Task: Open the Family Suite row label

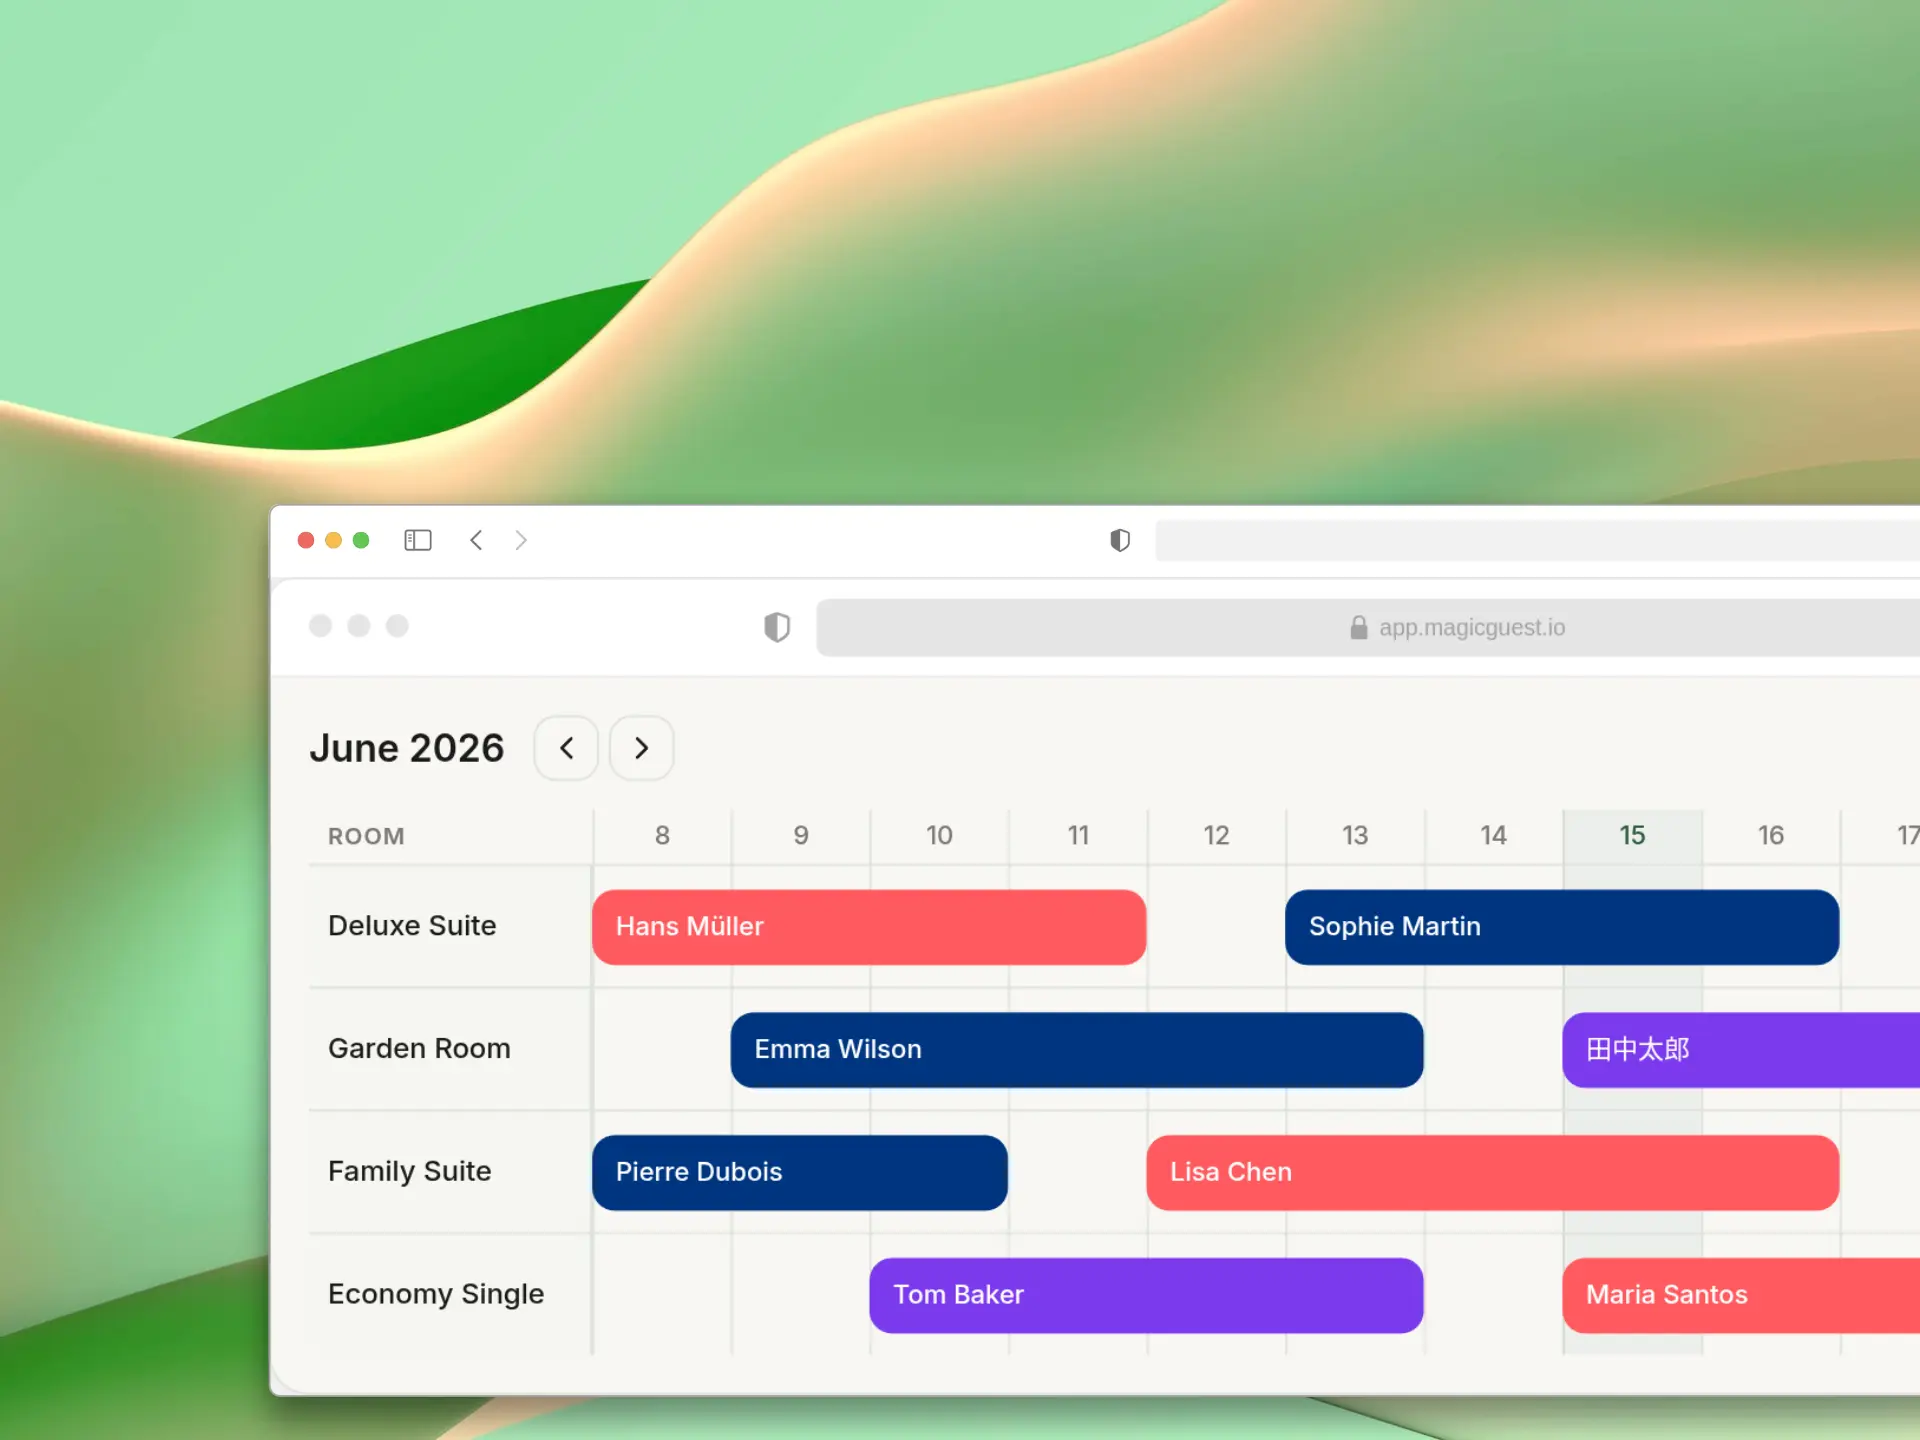Action: 410,1171
